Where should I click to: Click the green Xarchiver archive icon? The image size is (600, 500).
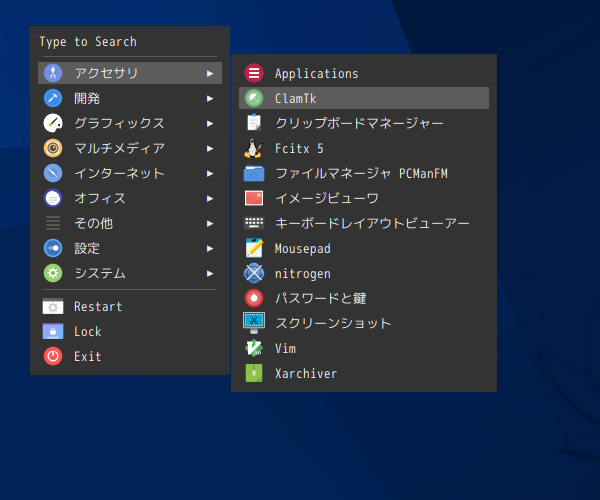click(254, 373)
